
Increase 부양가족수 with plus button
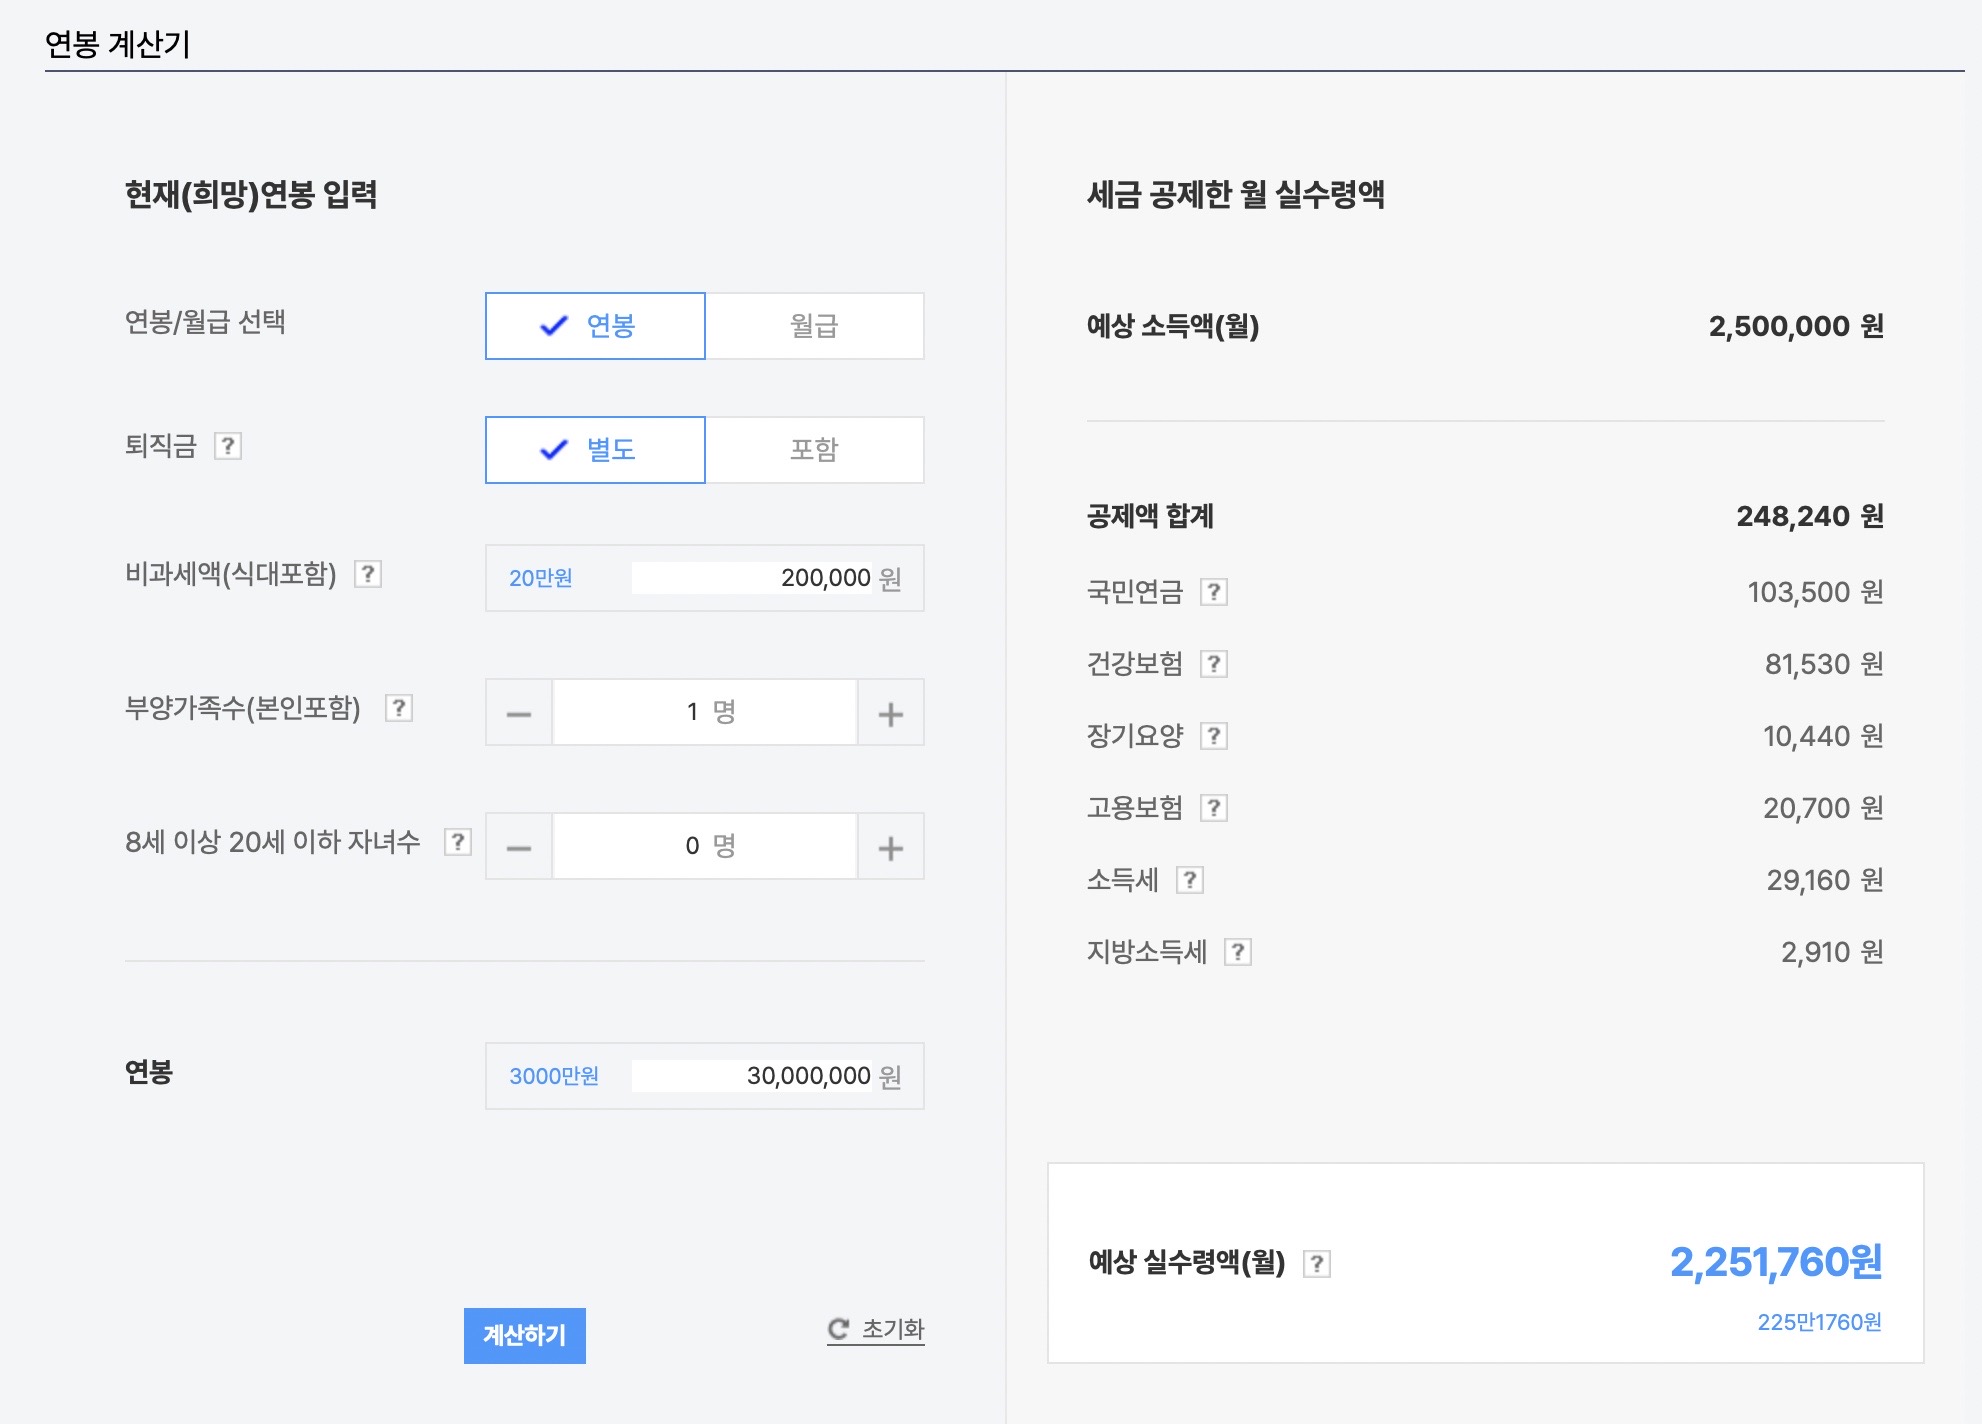point(890,713)
